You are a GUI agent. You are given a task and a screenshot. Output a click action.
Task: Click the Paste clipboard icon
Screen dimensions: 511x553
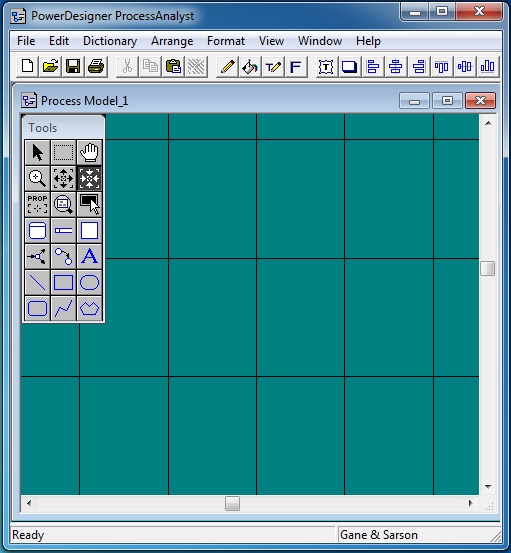pos(173,66)
